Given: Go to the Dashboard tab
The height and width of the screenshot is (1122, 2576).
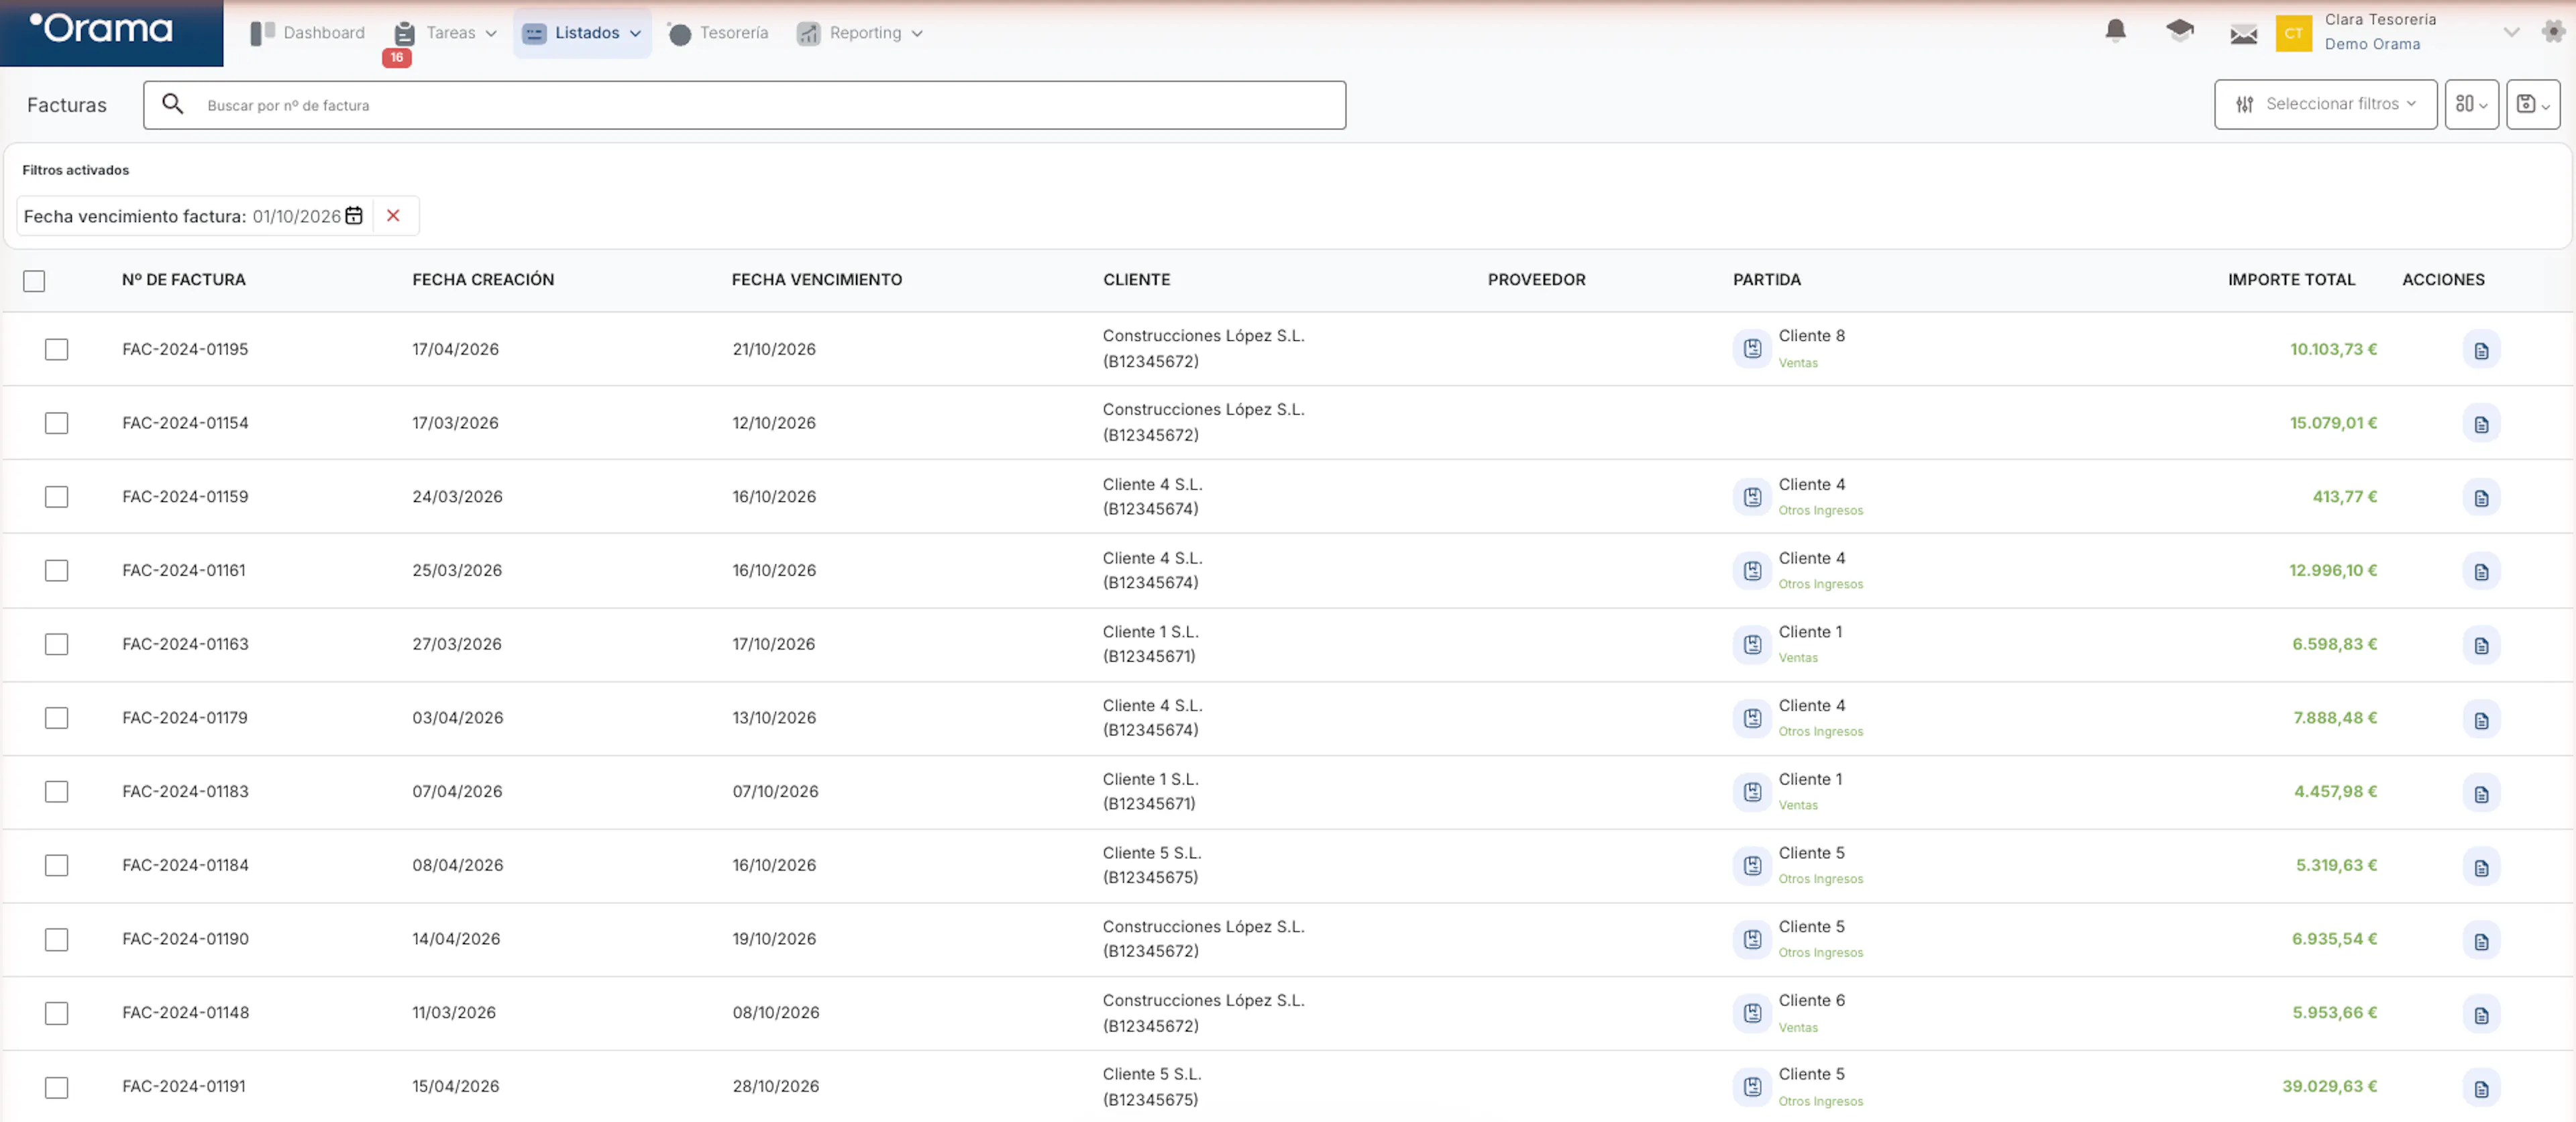Looking at the screenshot, I should (x=307, y=33).
